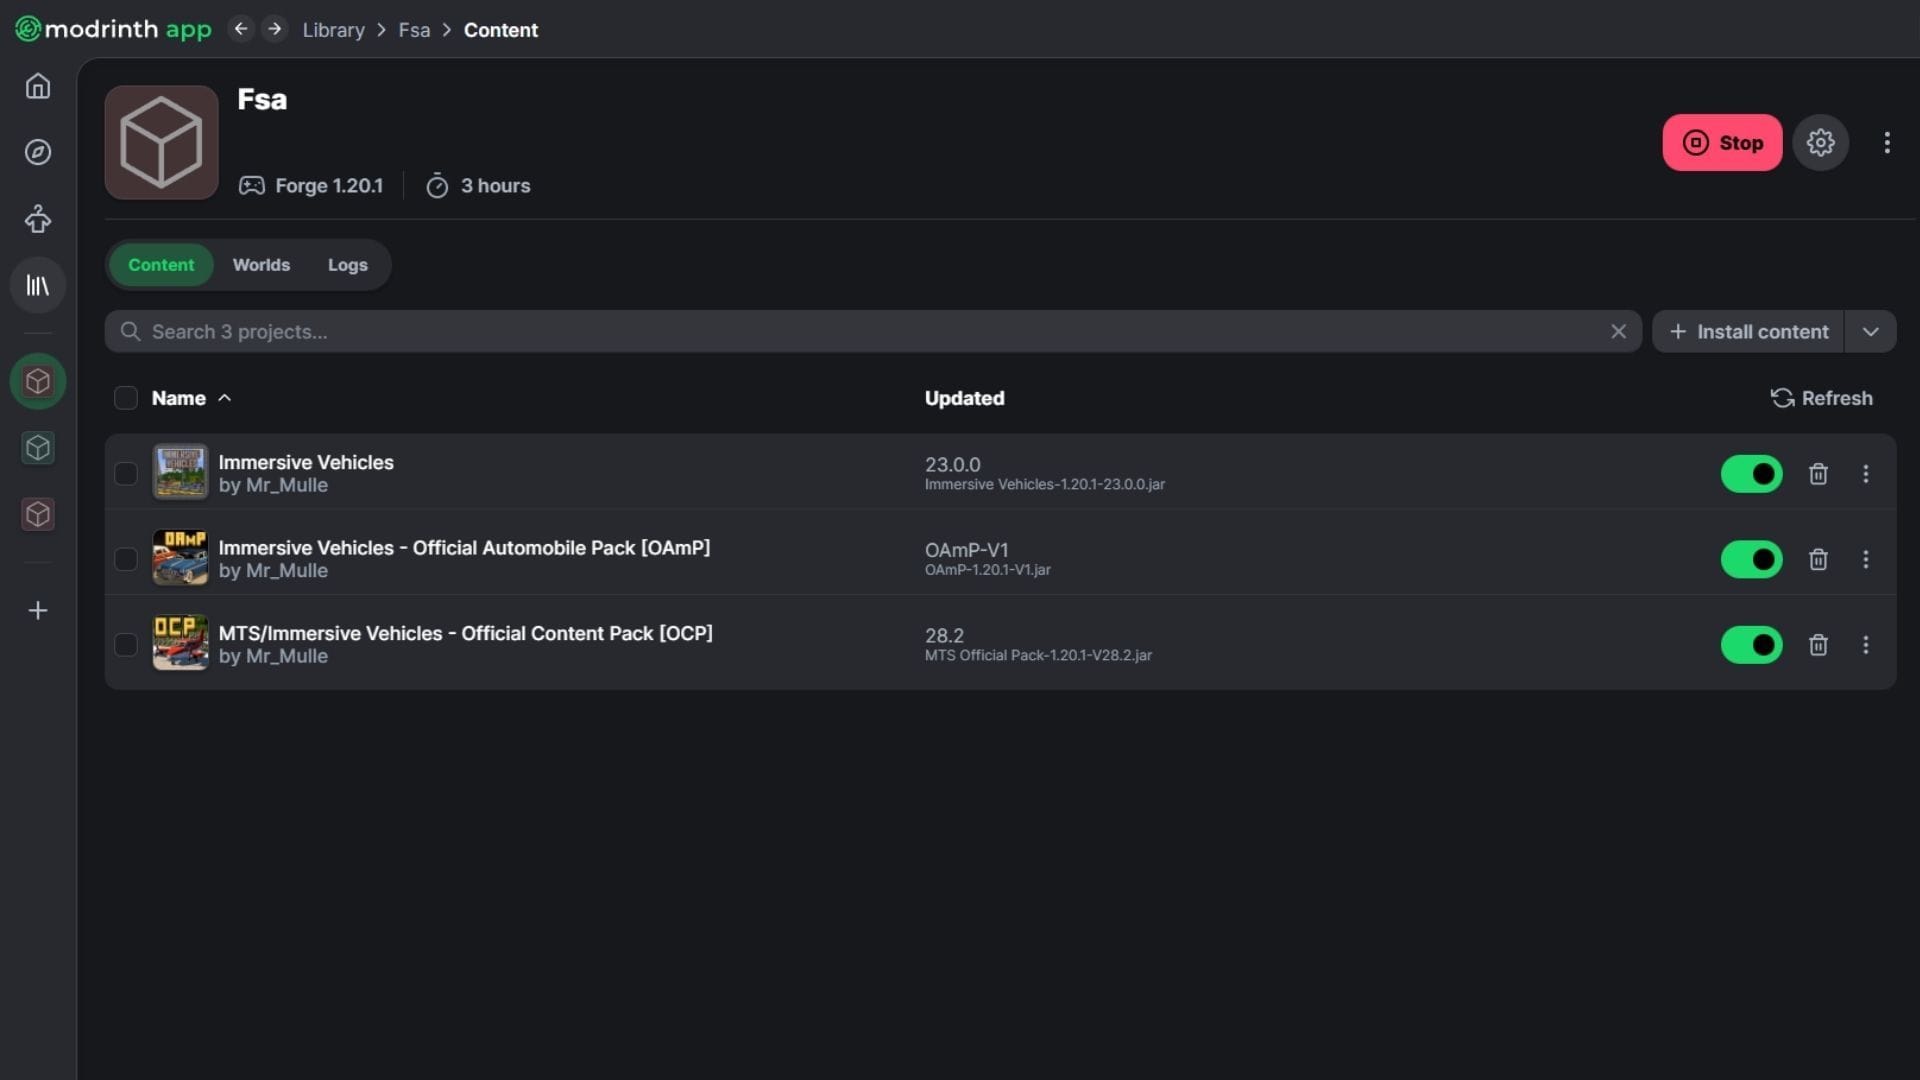1920x1080 pixels.
Task: Disable the Immersive Vehicles mod toggle
Action: (1751, 474)
